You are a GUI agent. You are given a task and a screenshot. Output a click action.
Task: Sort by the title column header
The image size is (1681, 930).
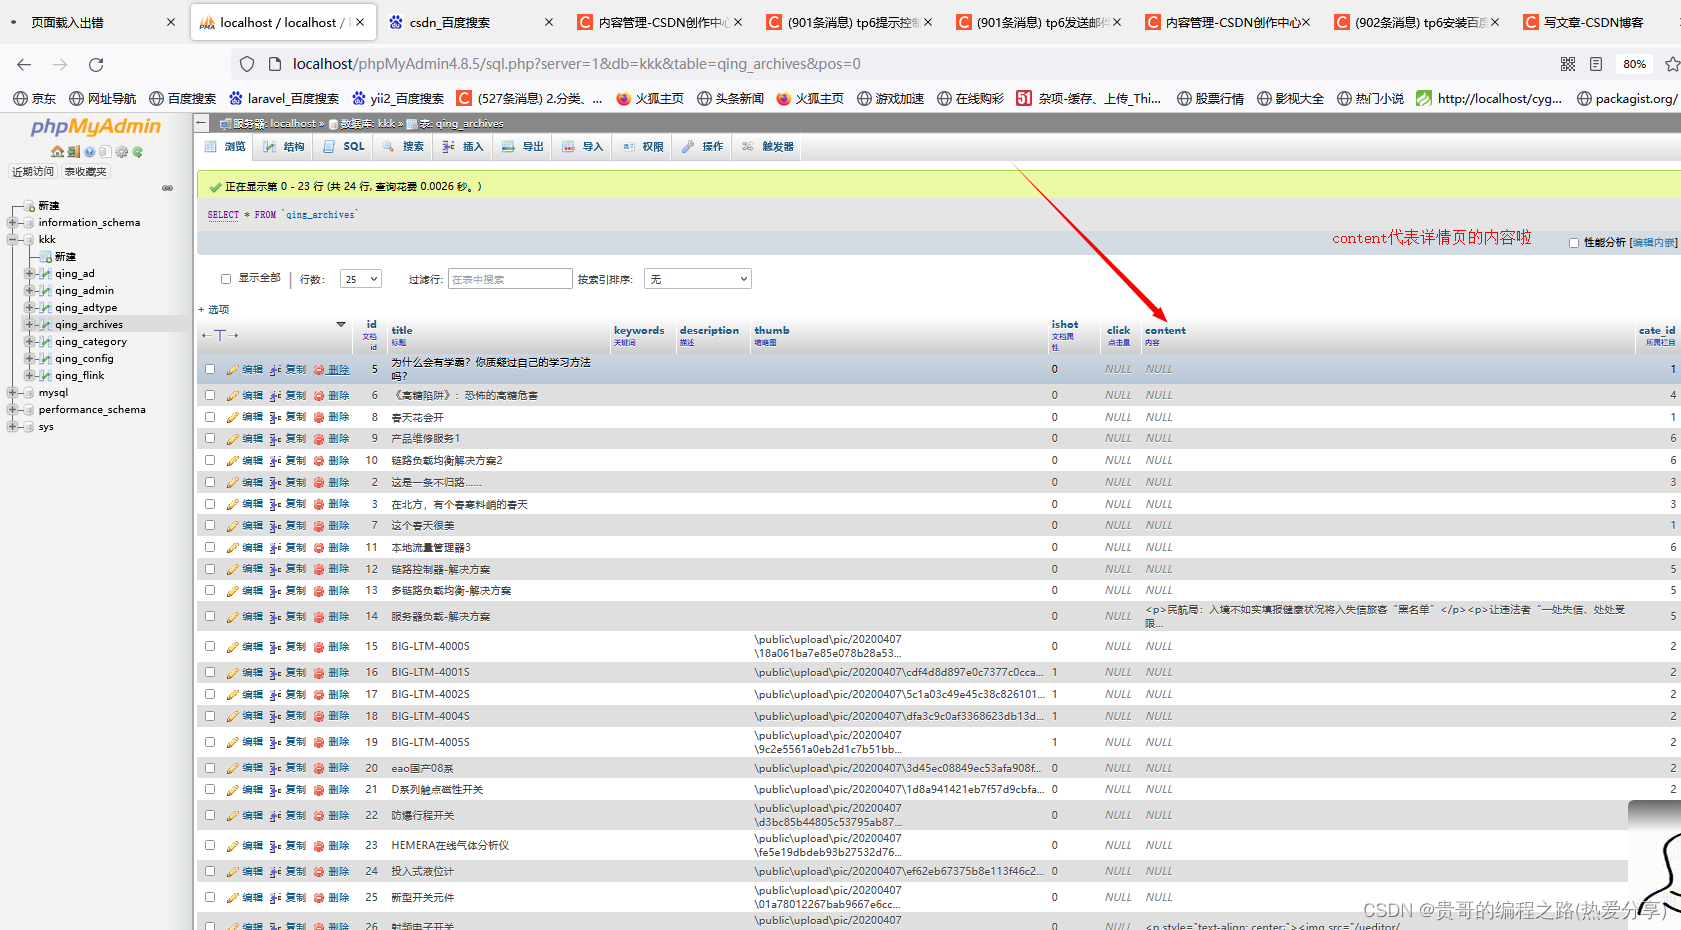coord(402,330)
